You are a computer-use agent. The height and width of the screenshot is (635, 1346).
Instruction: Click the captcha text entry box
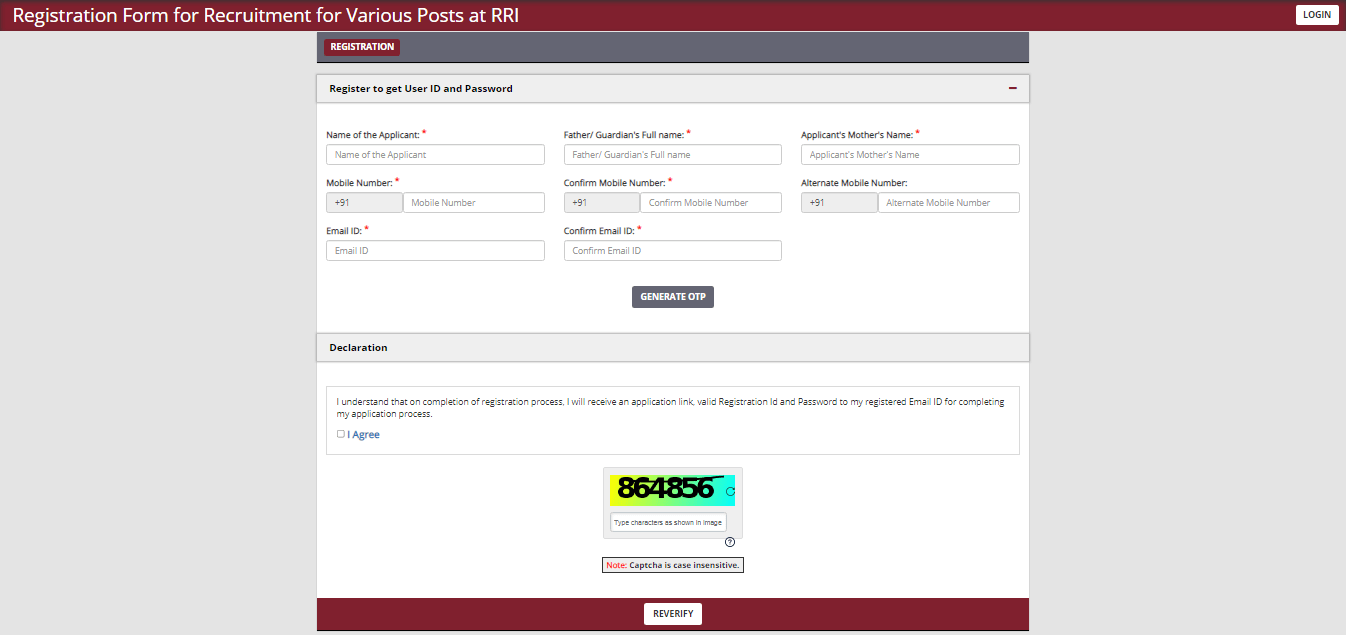tap(668, 523)
